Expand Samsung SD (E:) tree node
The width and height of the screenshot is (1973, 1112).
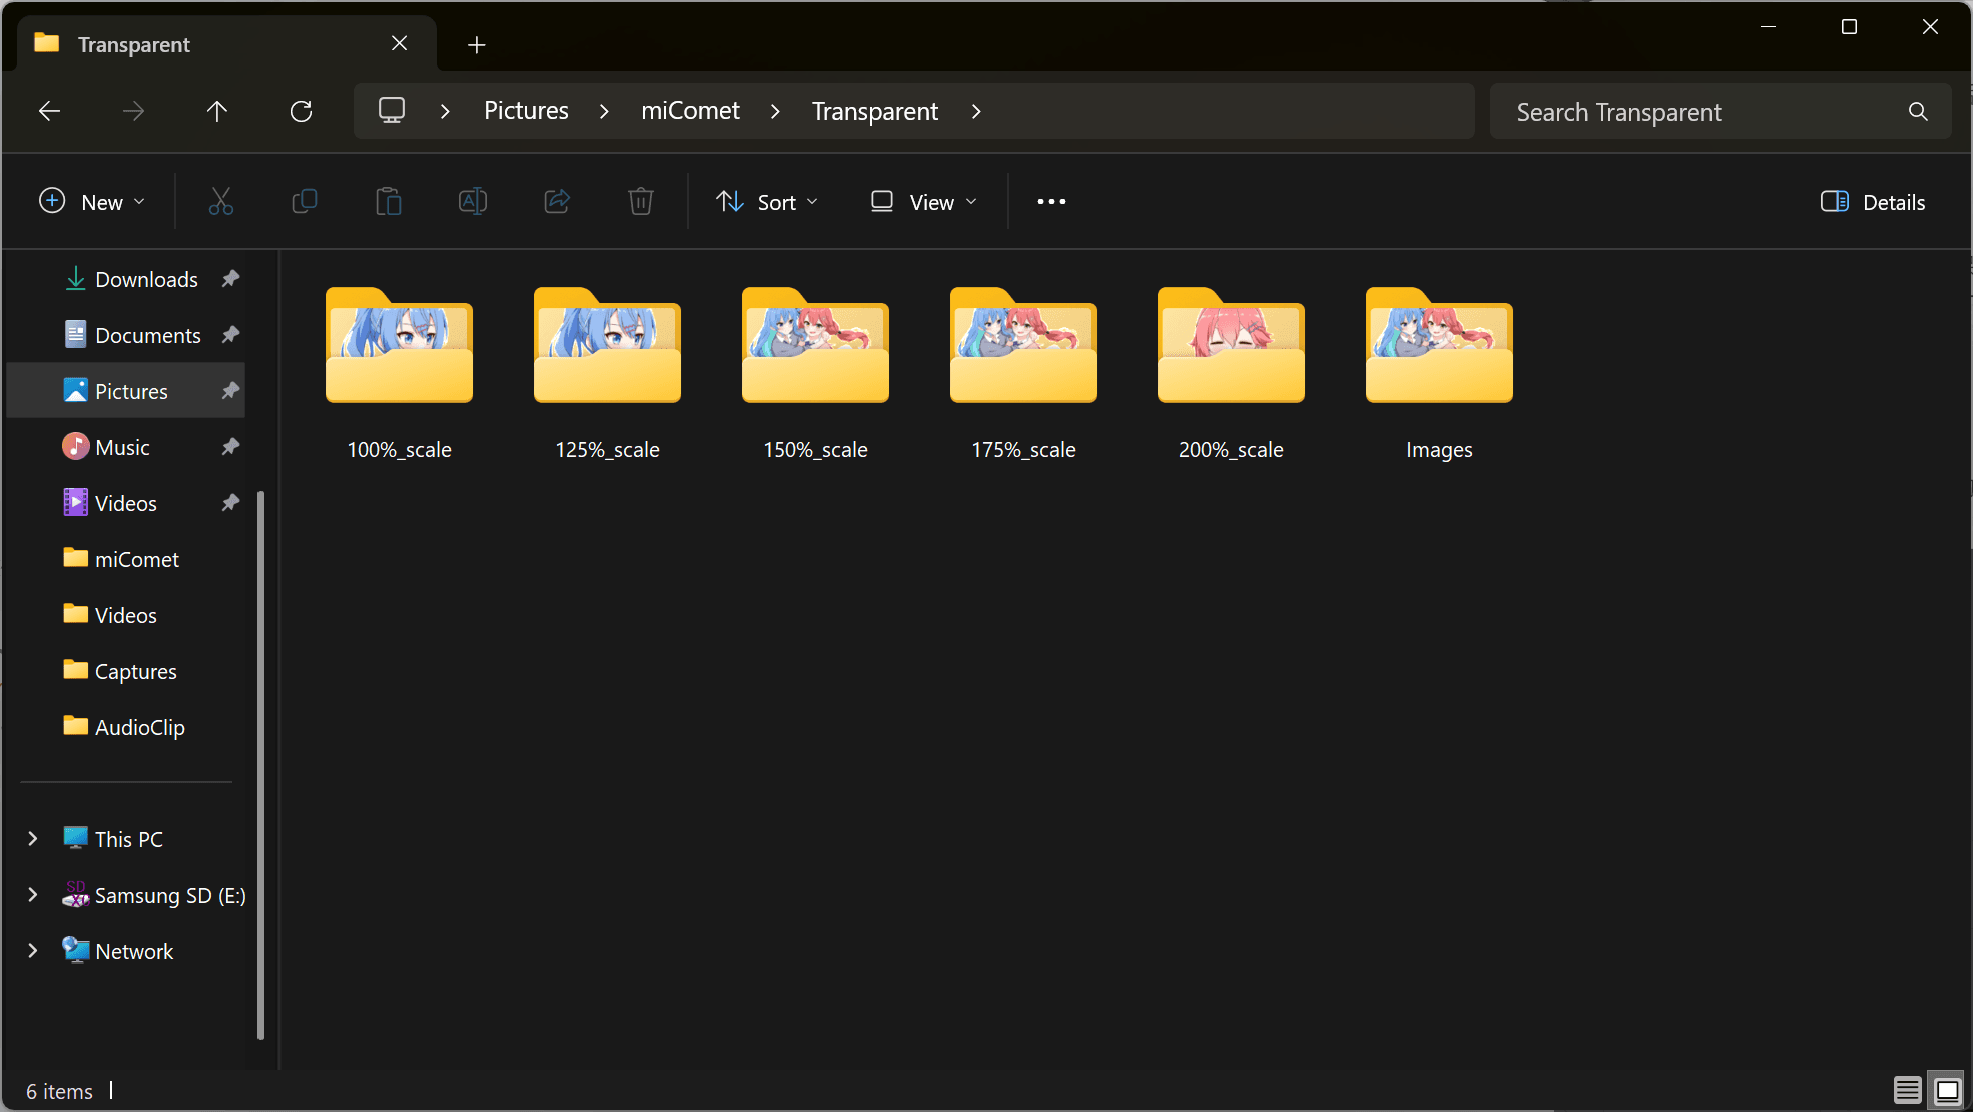[32, 895]
